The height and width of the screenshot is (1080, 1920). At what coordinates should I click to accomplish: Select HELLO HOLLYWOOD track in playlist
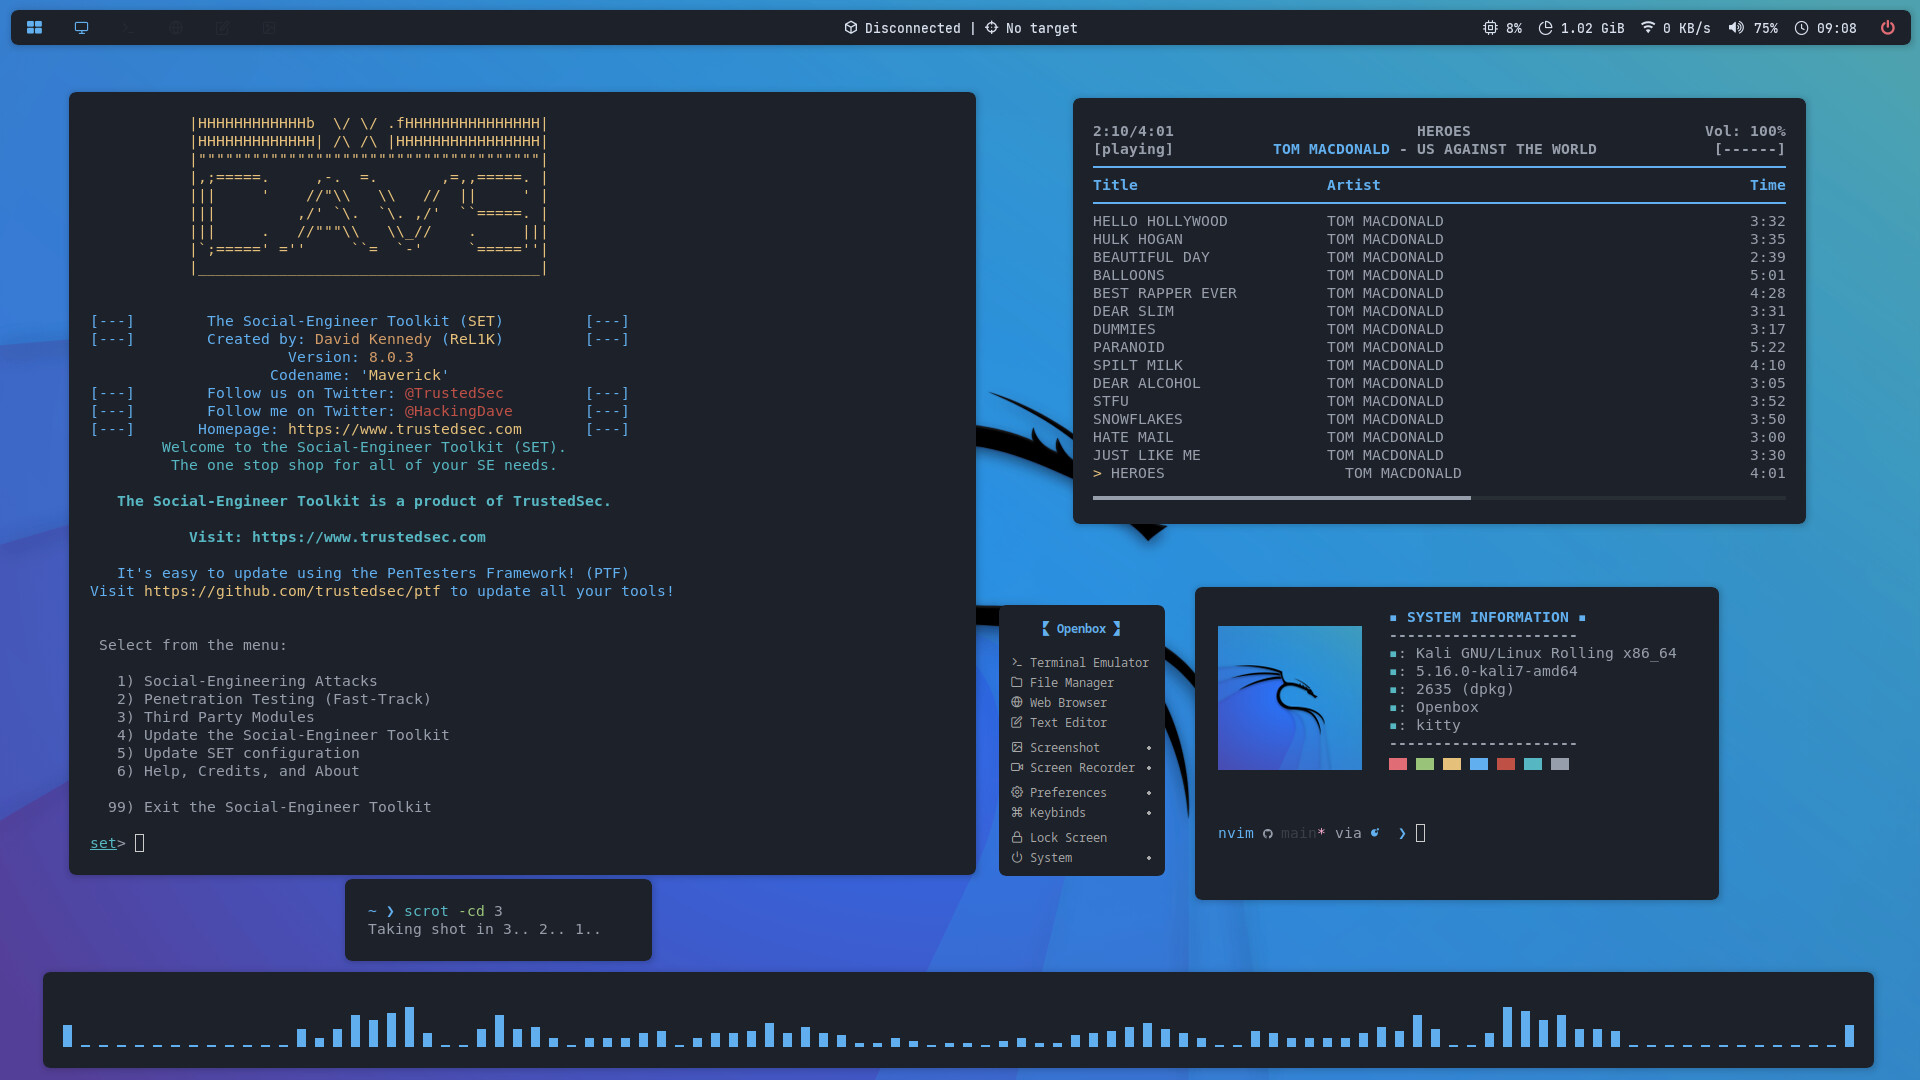(1439, 221)
